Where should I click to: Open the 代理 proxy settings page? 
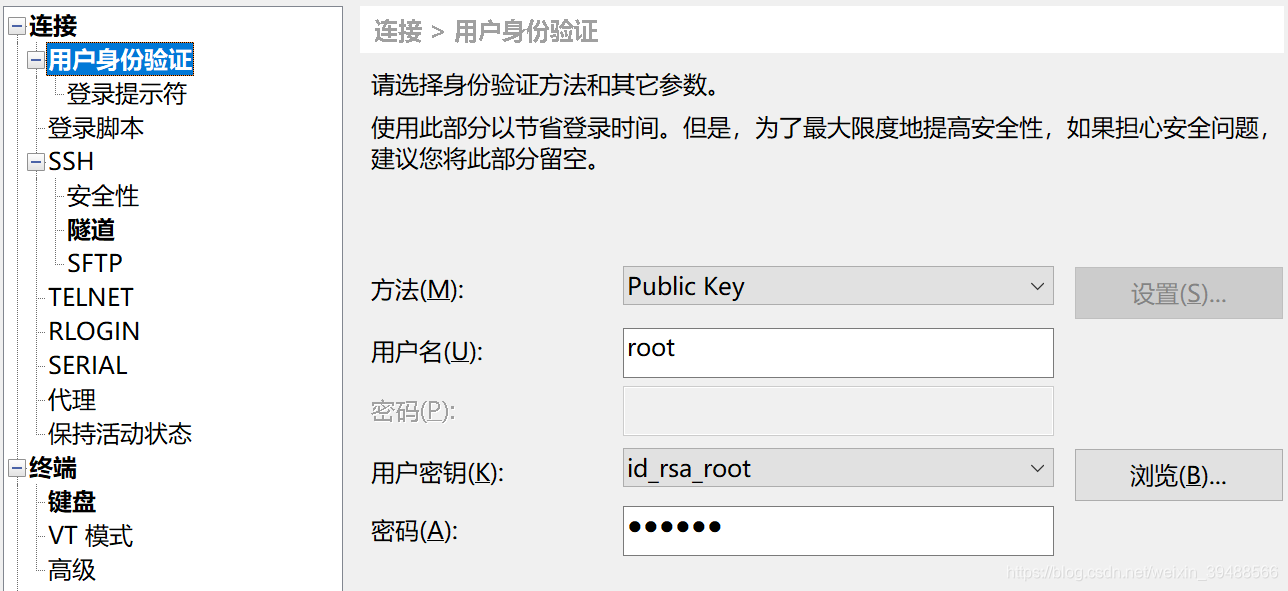point(72,399)
